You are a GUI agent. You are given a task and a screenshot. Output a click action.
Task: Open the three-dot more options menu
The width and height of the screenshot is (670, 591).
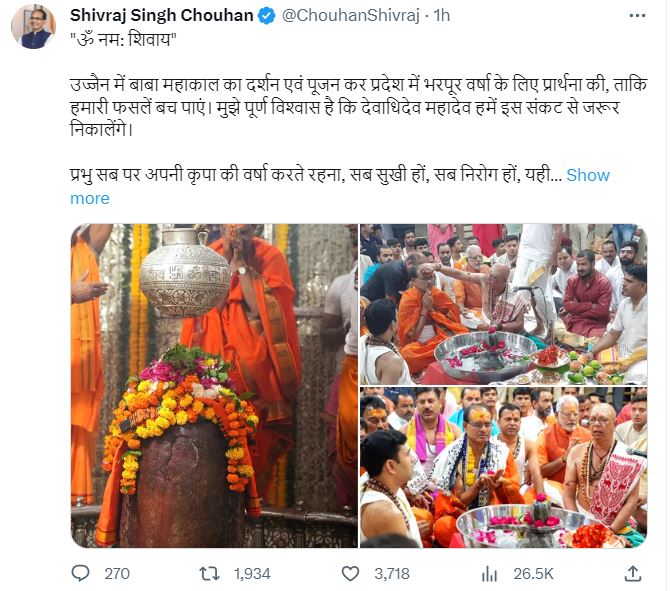637,16
